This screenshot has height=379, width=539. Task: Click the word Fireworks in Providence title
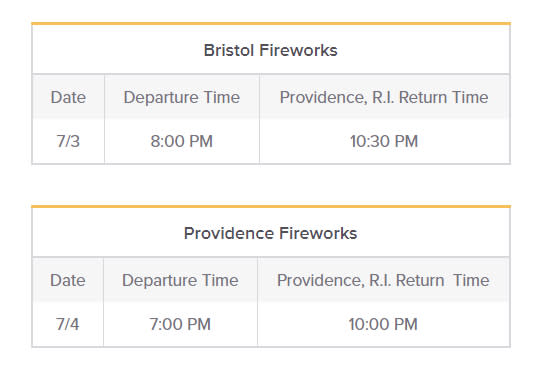click(318, 233)
